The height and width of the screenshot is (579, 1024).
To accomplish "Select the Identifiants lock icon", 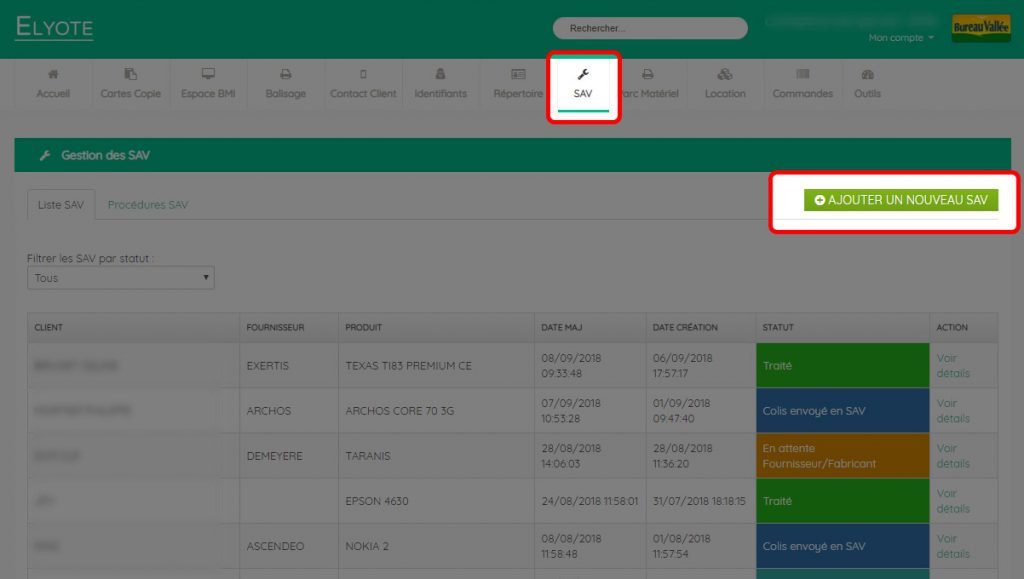I will (440, 74).
